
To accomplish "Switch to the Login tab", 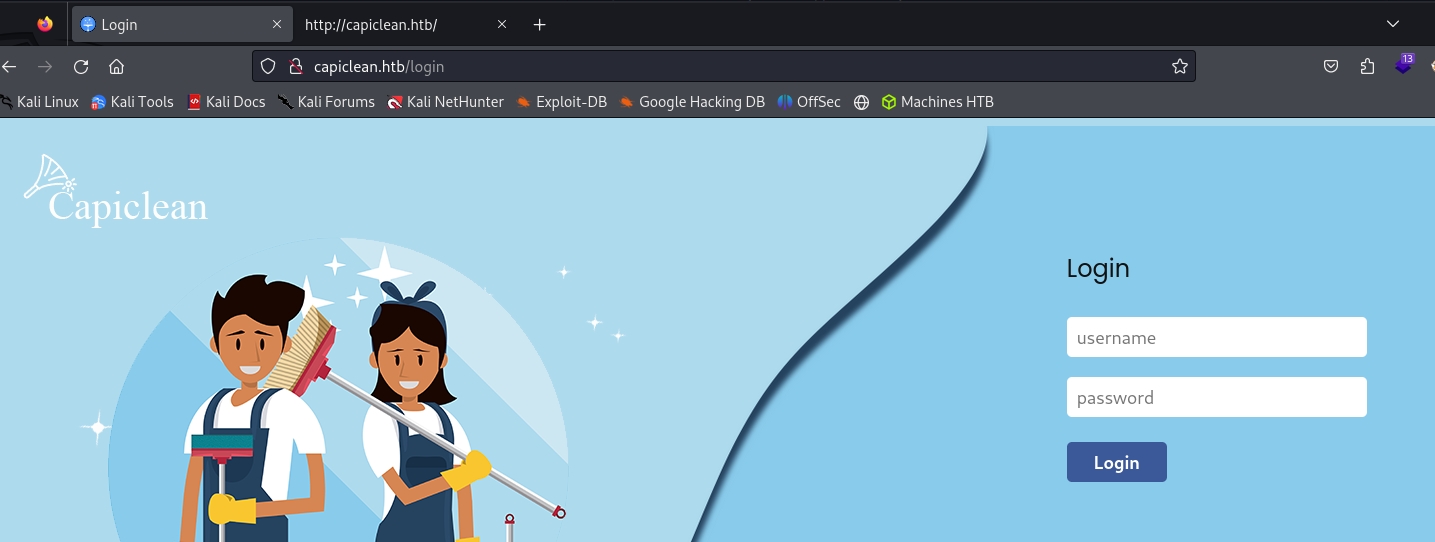I will [x=182, y=24].
